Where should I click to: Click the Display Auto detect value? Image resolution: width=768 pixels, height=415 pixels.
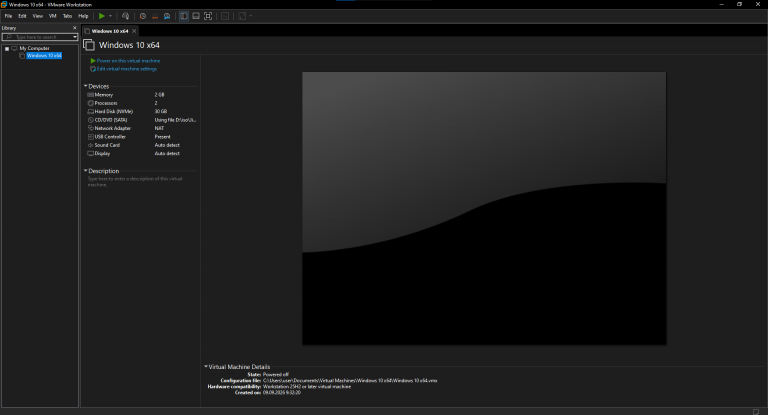pos(167,153)
